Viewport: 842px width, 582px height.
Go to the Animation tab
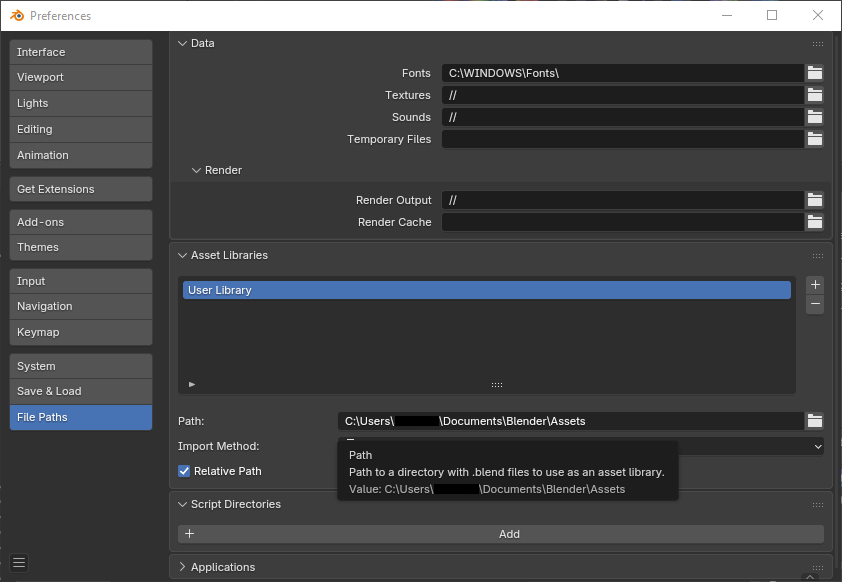(x=81, y=155)
